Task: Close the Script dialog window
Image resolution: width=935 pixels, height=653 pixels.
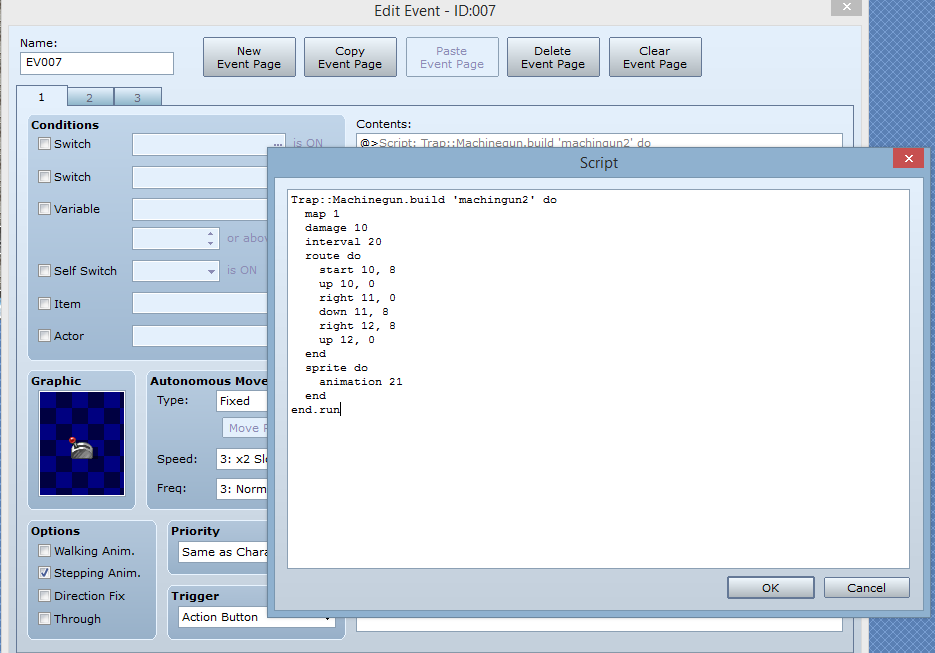Action: [907, 160]
